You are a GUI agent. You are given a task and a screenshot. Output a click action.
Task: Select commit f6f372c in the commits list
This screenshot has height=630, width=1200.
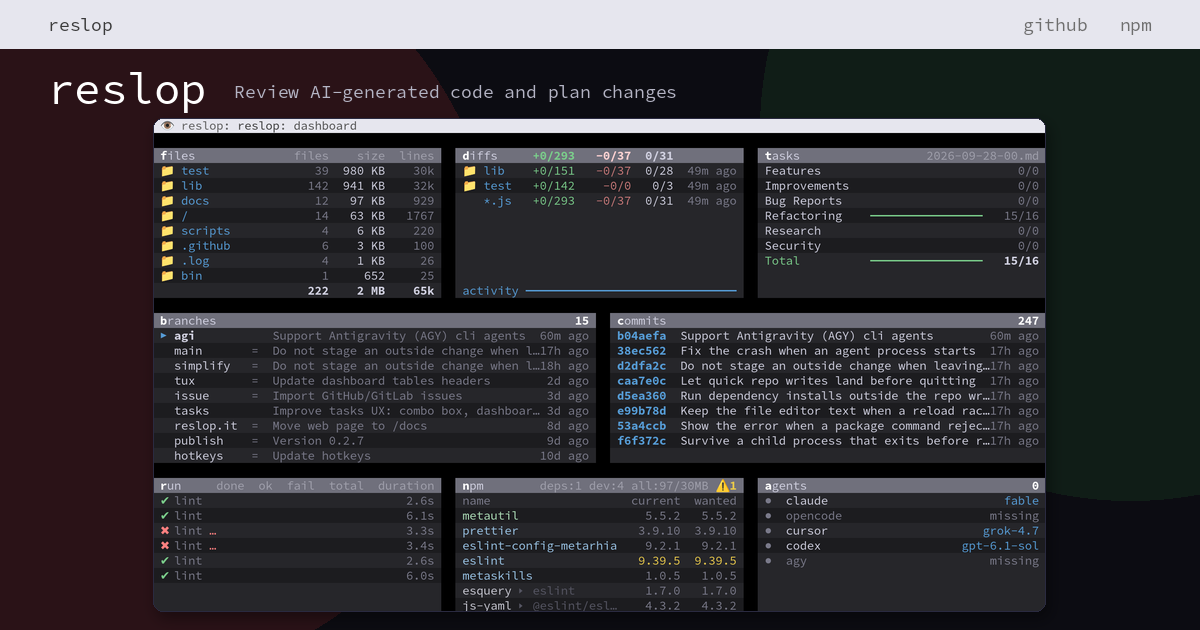827,441
